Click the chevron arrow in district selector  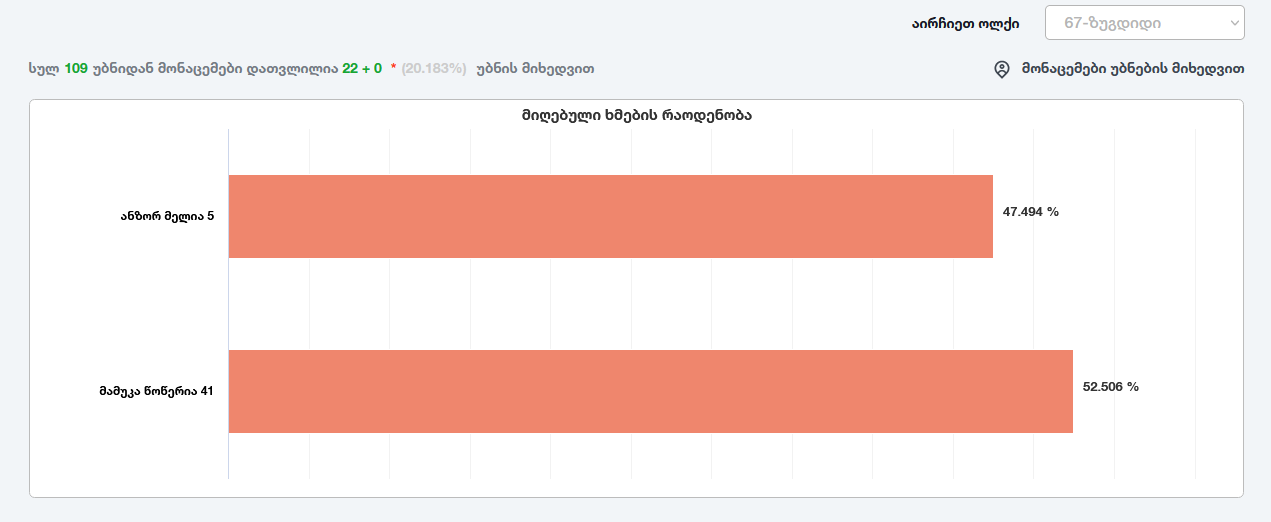pos(1232,23)
